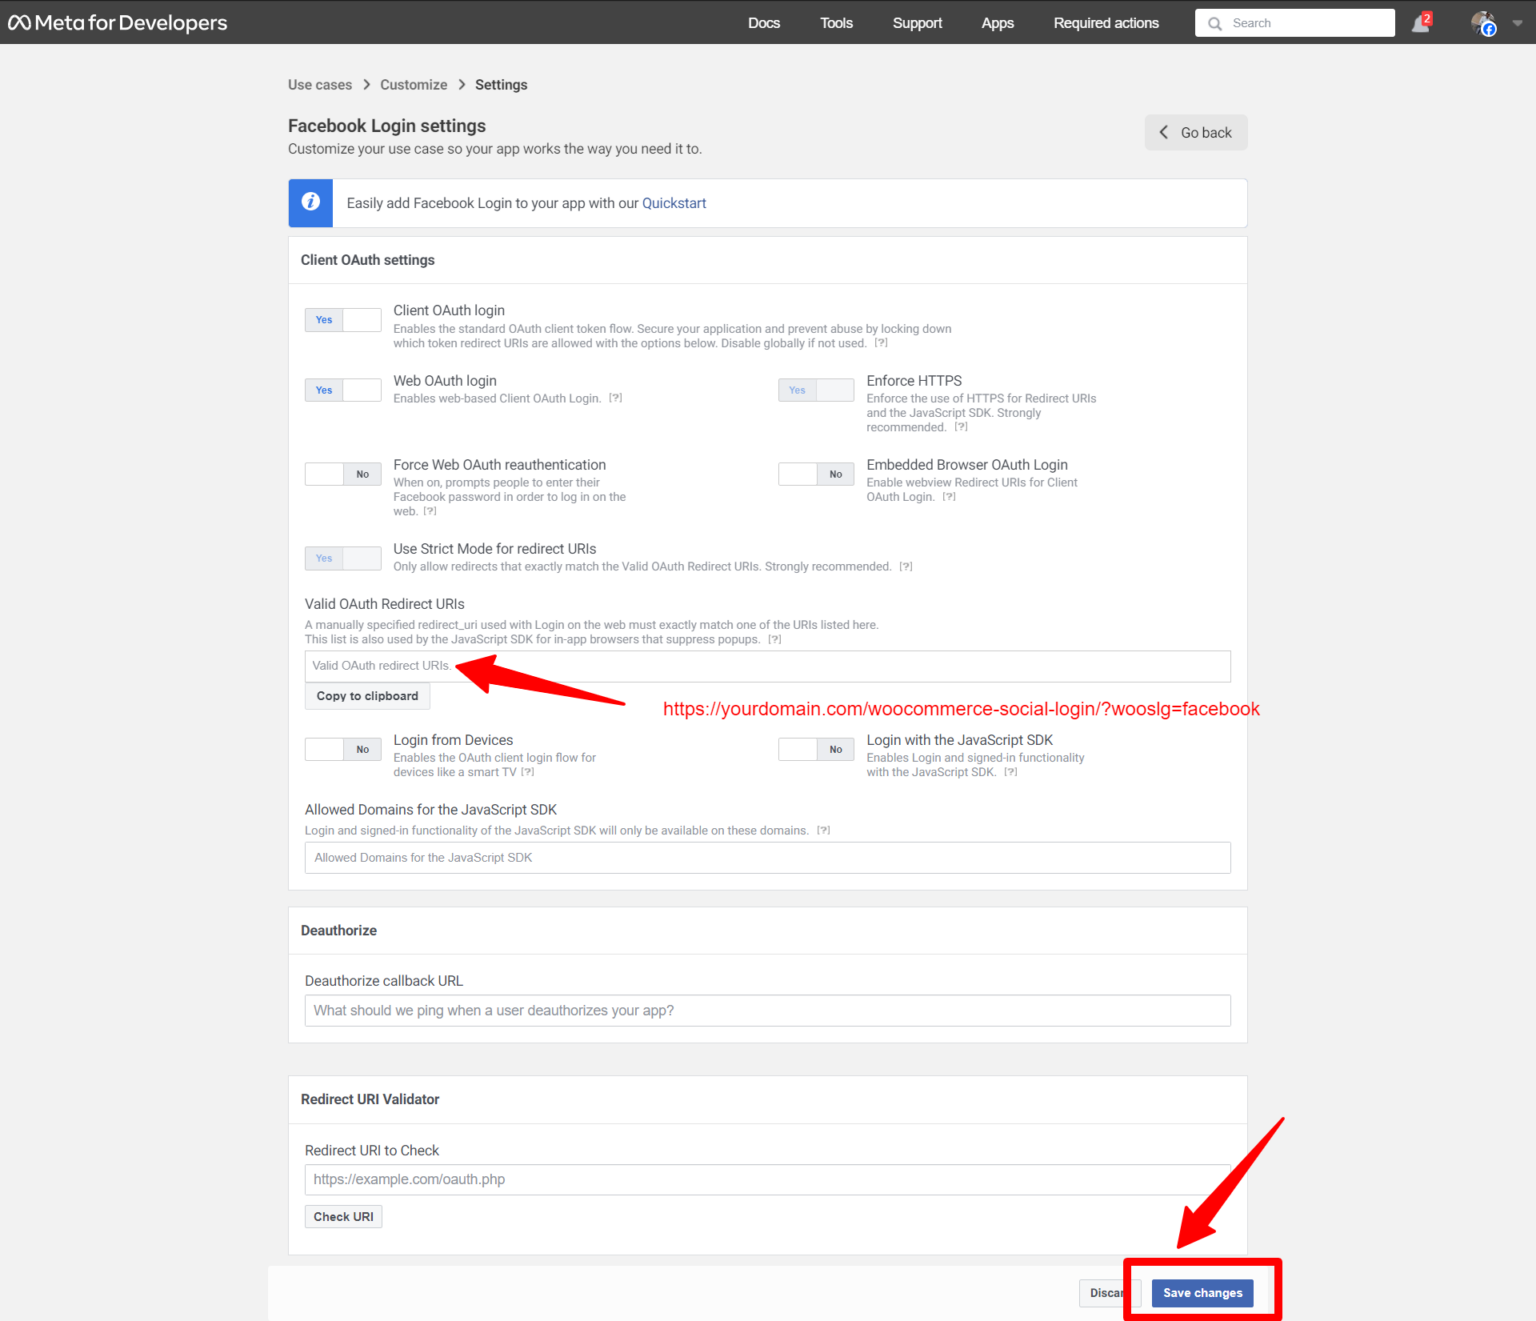The image size is (1536, 1321).
Task: Open help for Client OAuth login
Action: 881,342
